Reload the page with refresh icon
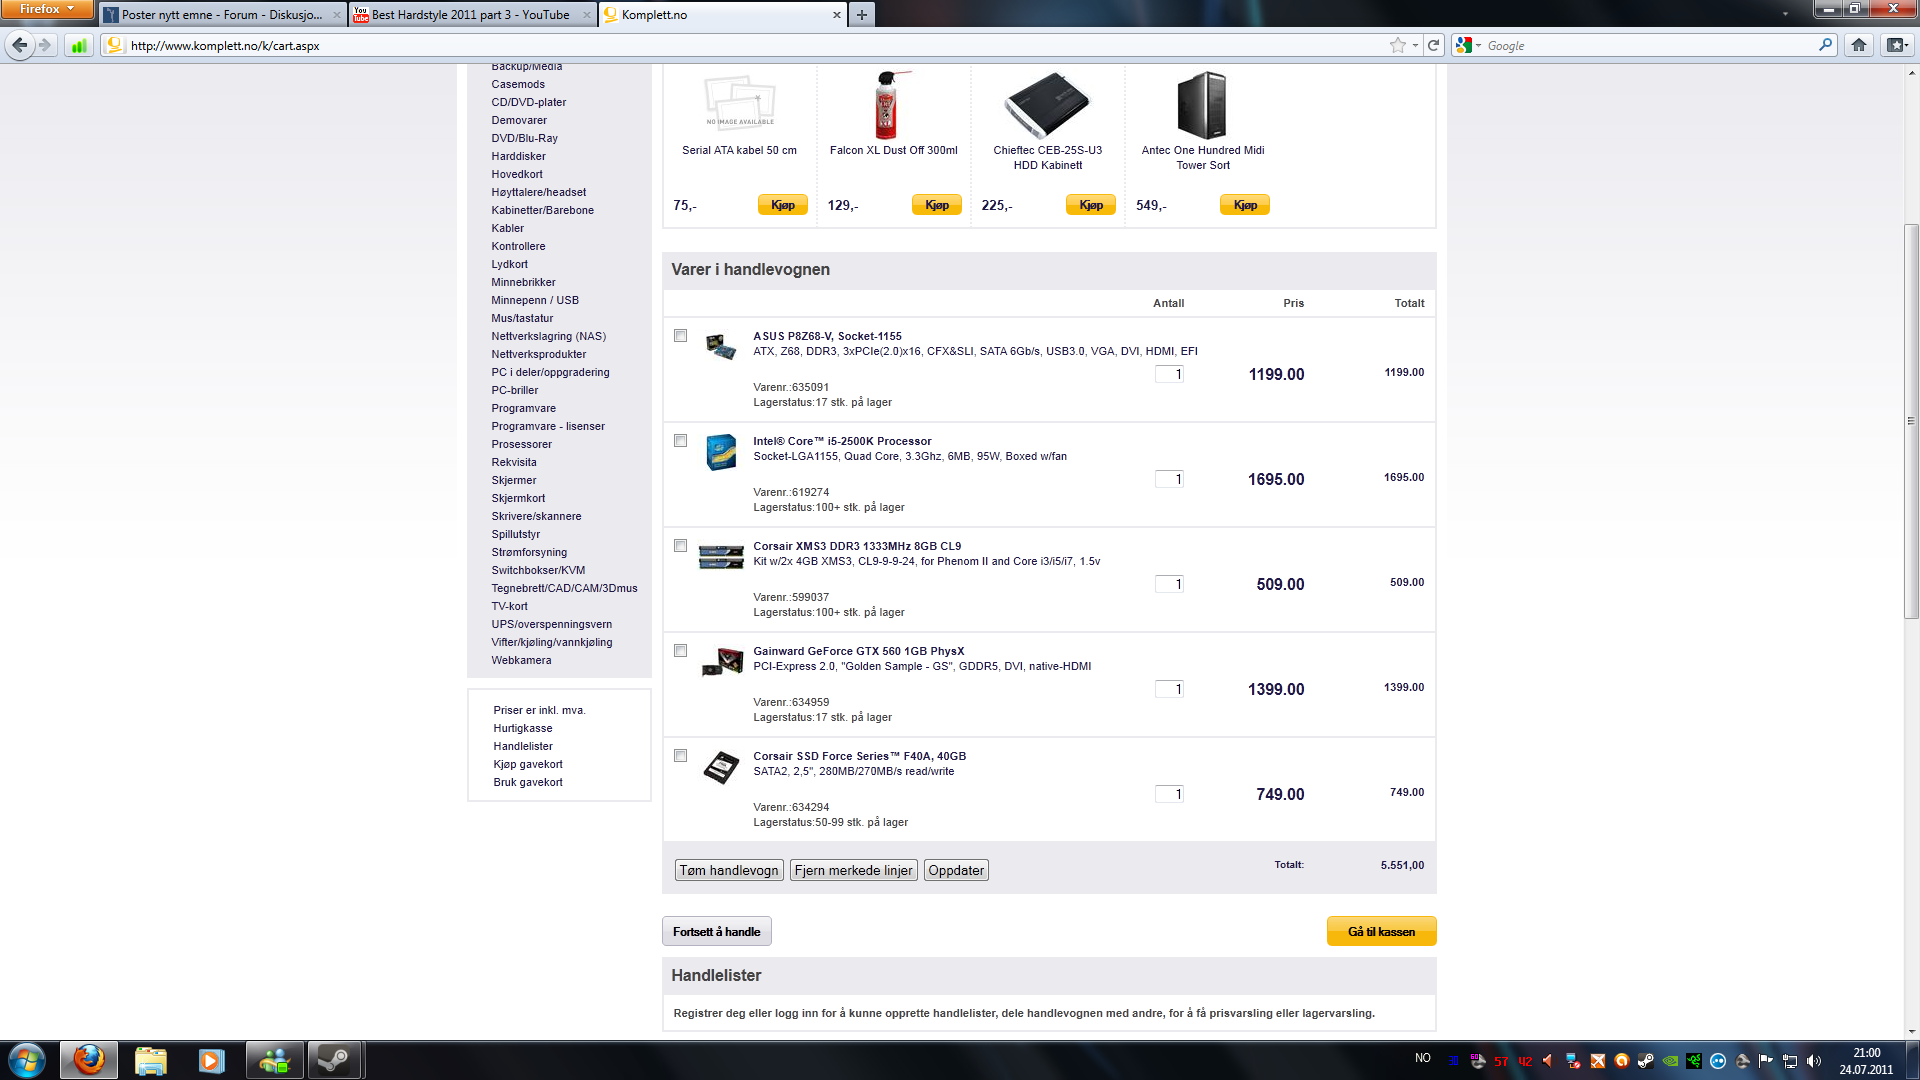The height and width of the screenshot is (1080, 1920). click(x=1433, y=45)
